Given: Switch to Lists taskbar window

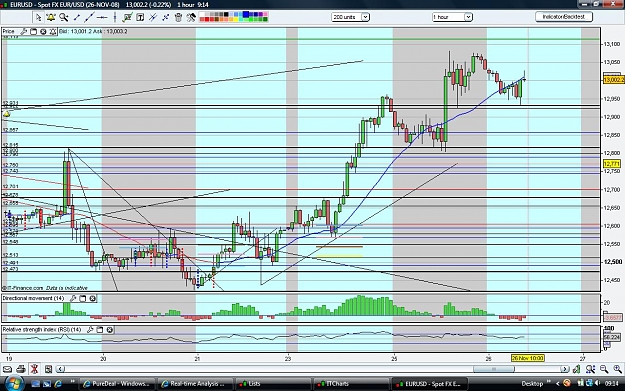Looking at the screenshot, I should pos(273,384).
